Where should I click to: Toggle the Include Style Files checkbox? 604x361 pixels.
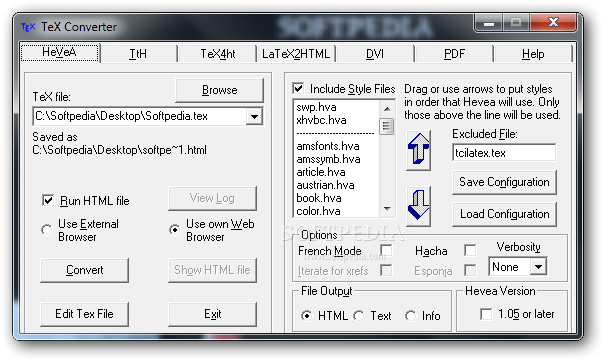(x=298, y=89)
